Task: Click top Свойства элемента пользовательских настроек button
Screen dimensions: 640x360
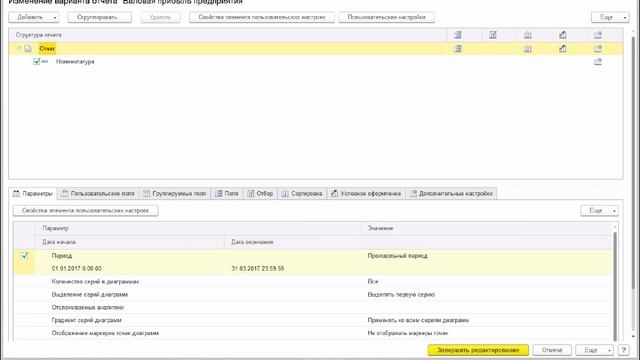Action: [262, 17]
